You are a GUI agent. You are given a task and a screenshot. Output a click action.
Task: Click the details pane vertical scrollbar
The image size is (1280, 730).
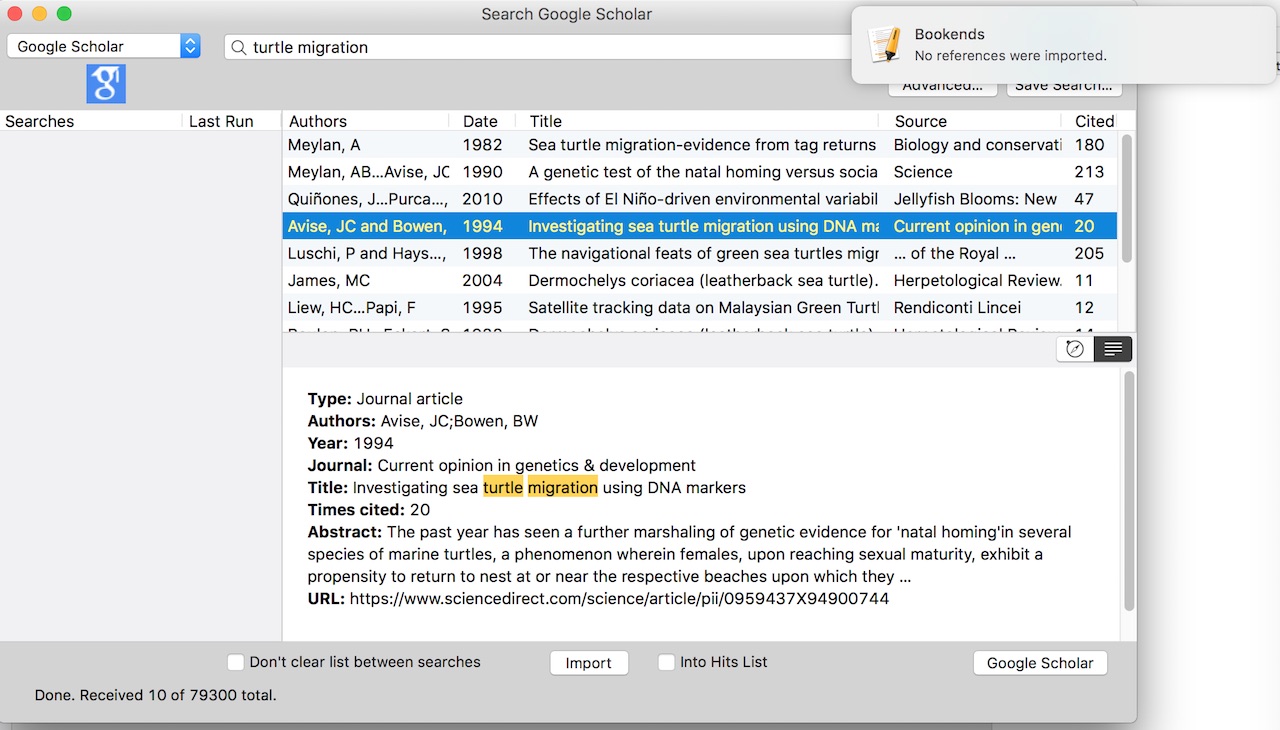(1129, 491)
